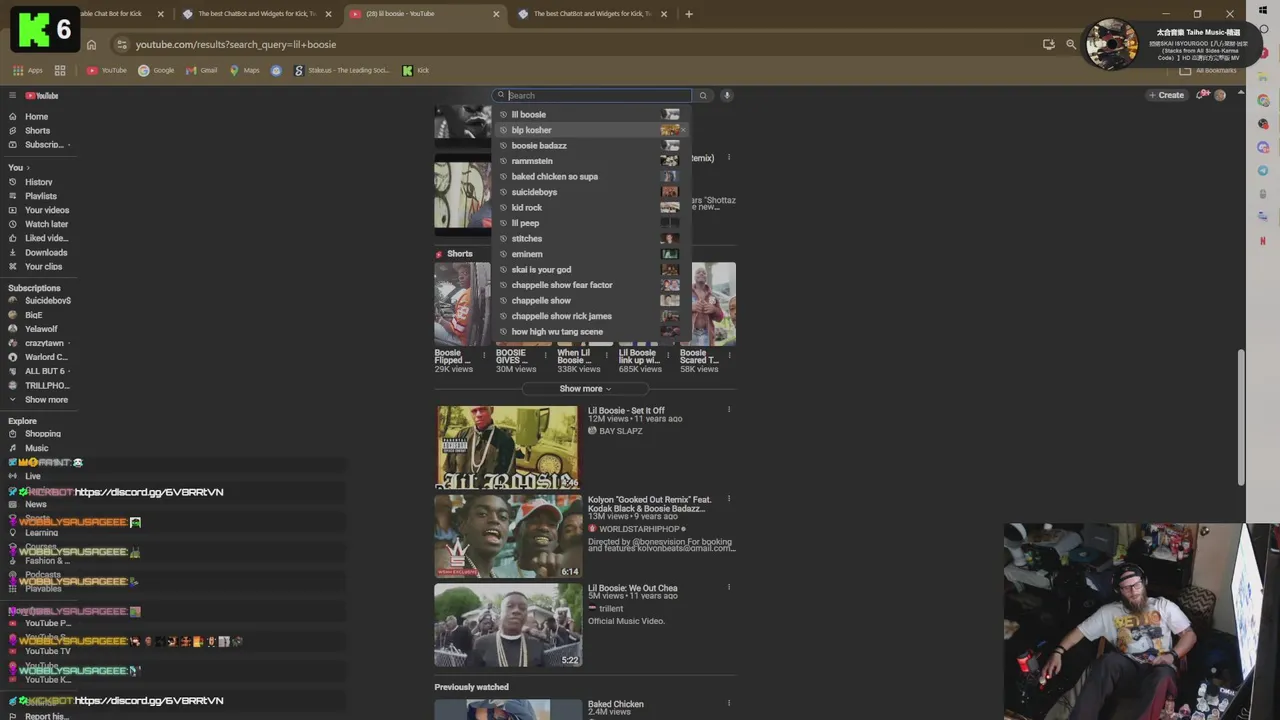Viewport: 1280px width, 720px height.
Task: Expand Shorts shelf with 'Show more'
Action: (585, 389)
